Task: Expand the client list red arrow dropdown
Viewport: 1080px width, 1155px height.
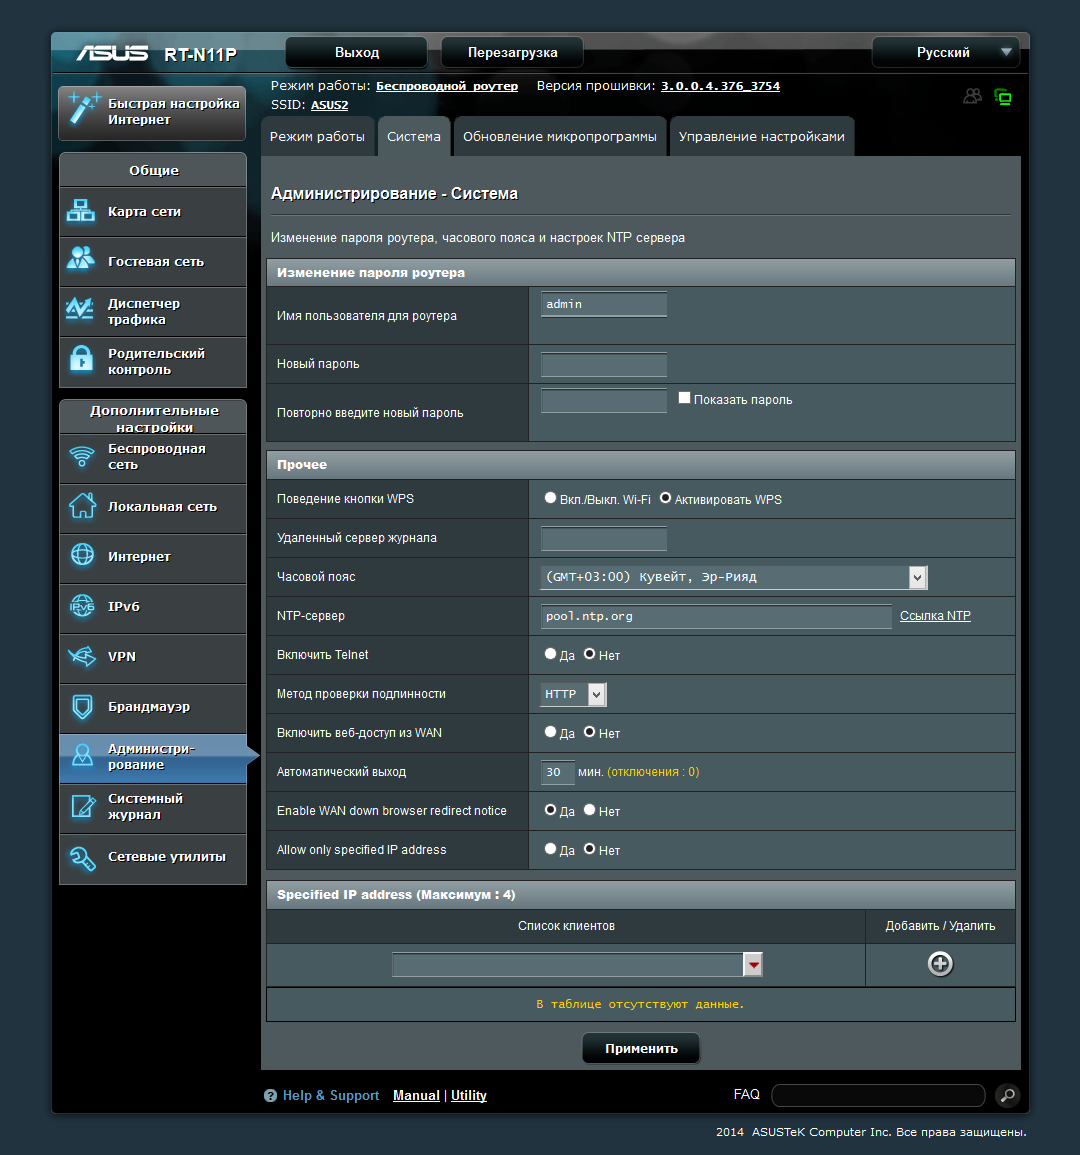Action: point(753,964)
